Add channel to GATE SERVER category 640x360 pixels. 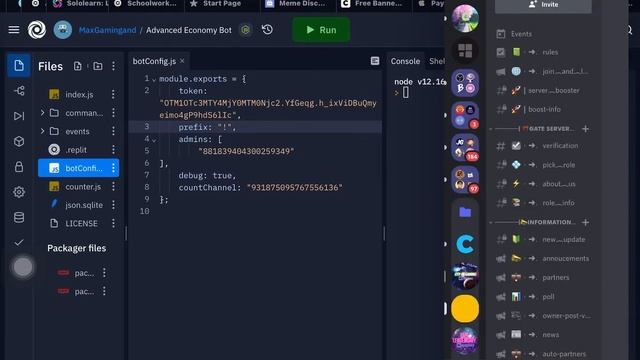(x=586, y=129)
